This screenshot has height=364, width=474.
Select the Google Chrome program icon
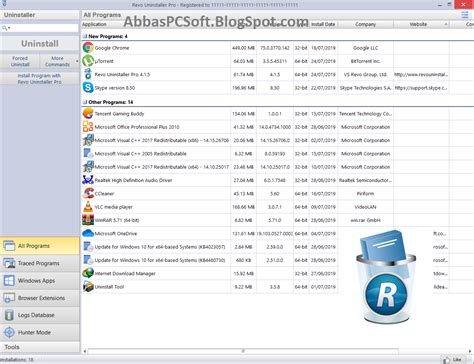point(88,48)
